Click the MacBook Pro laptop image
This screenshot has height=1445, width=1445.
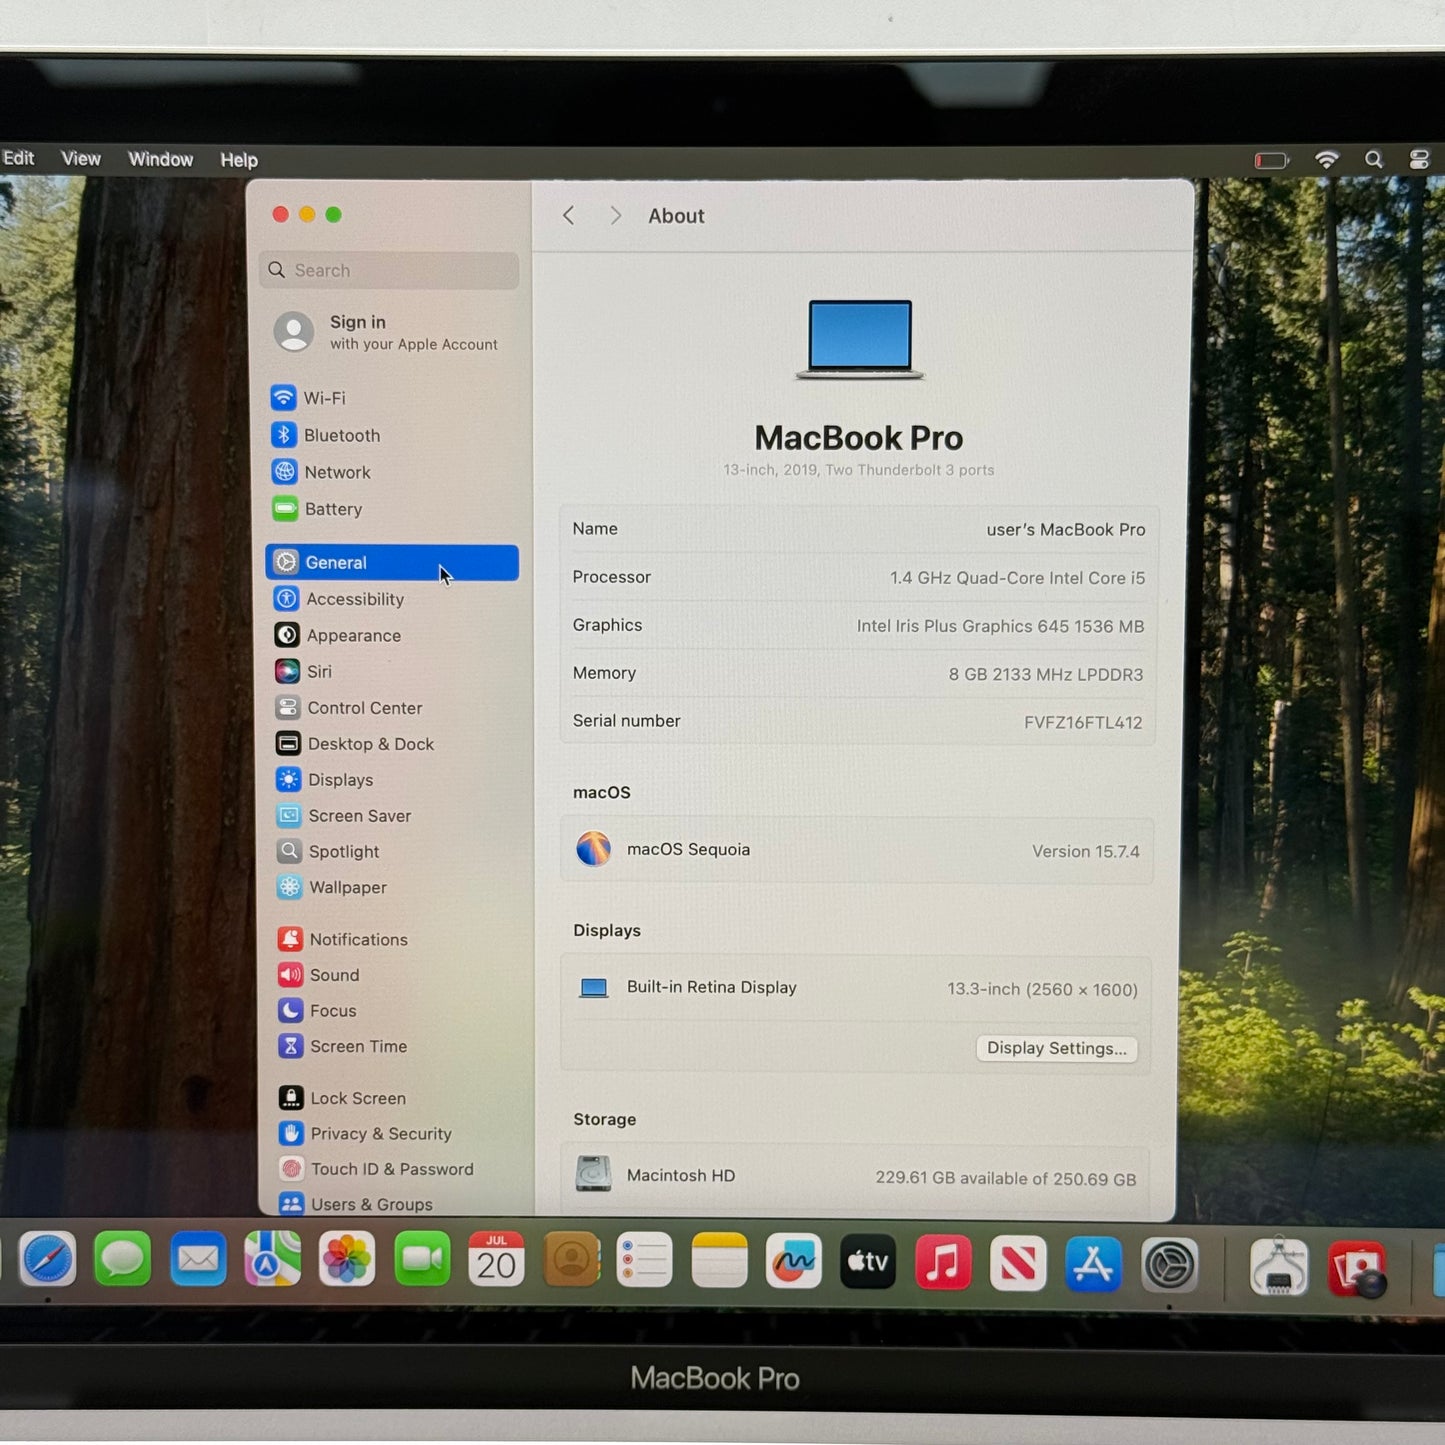860,339
